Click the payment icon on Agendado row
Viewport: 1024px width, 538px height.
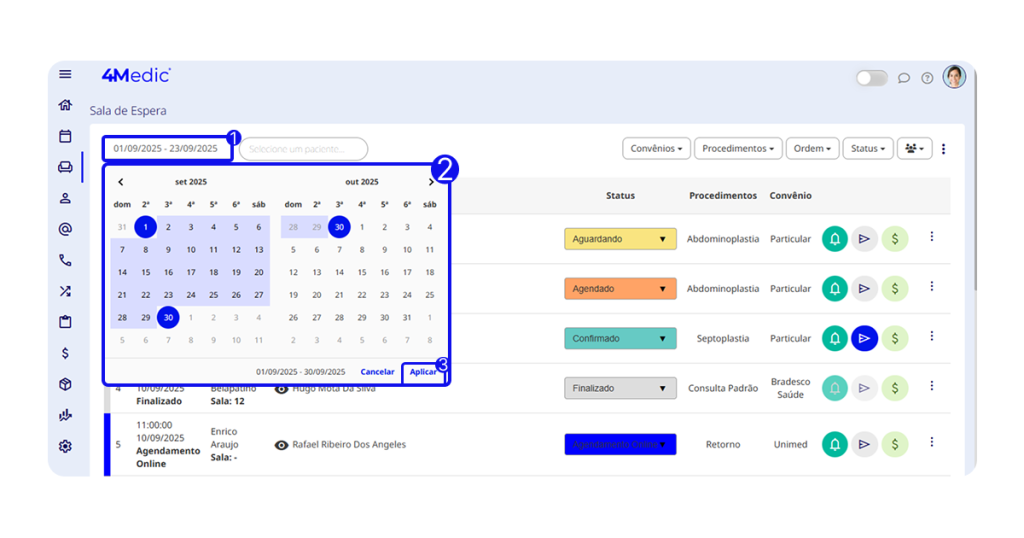pyautogui.click(x=894, y=289)
